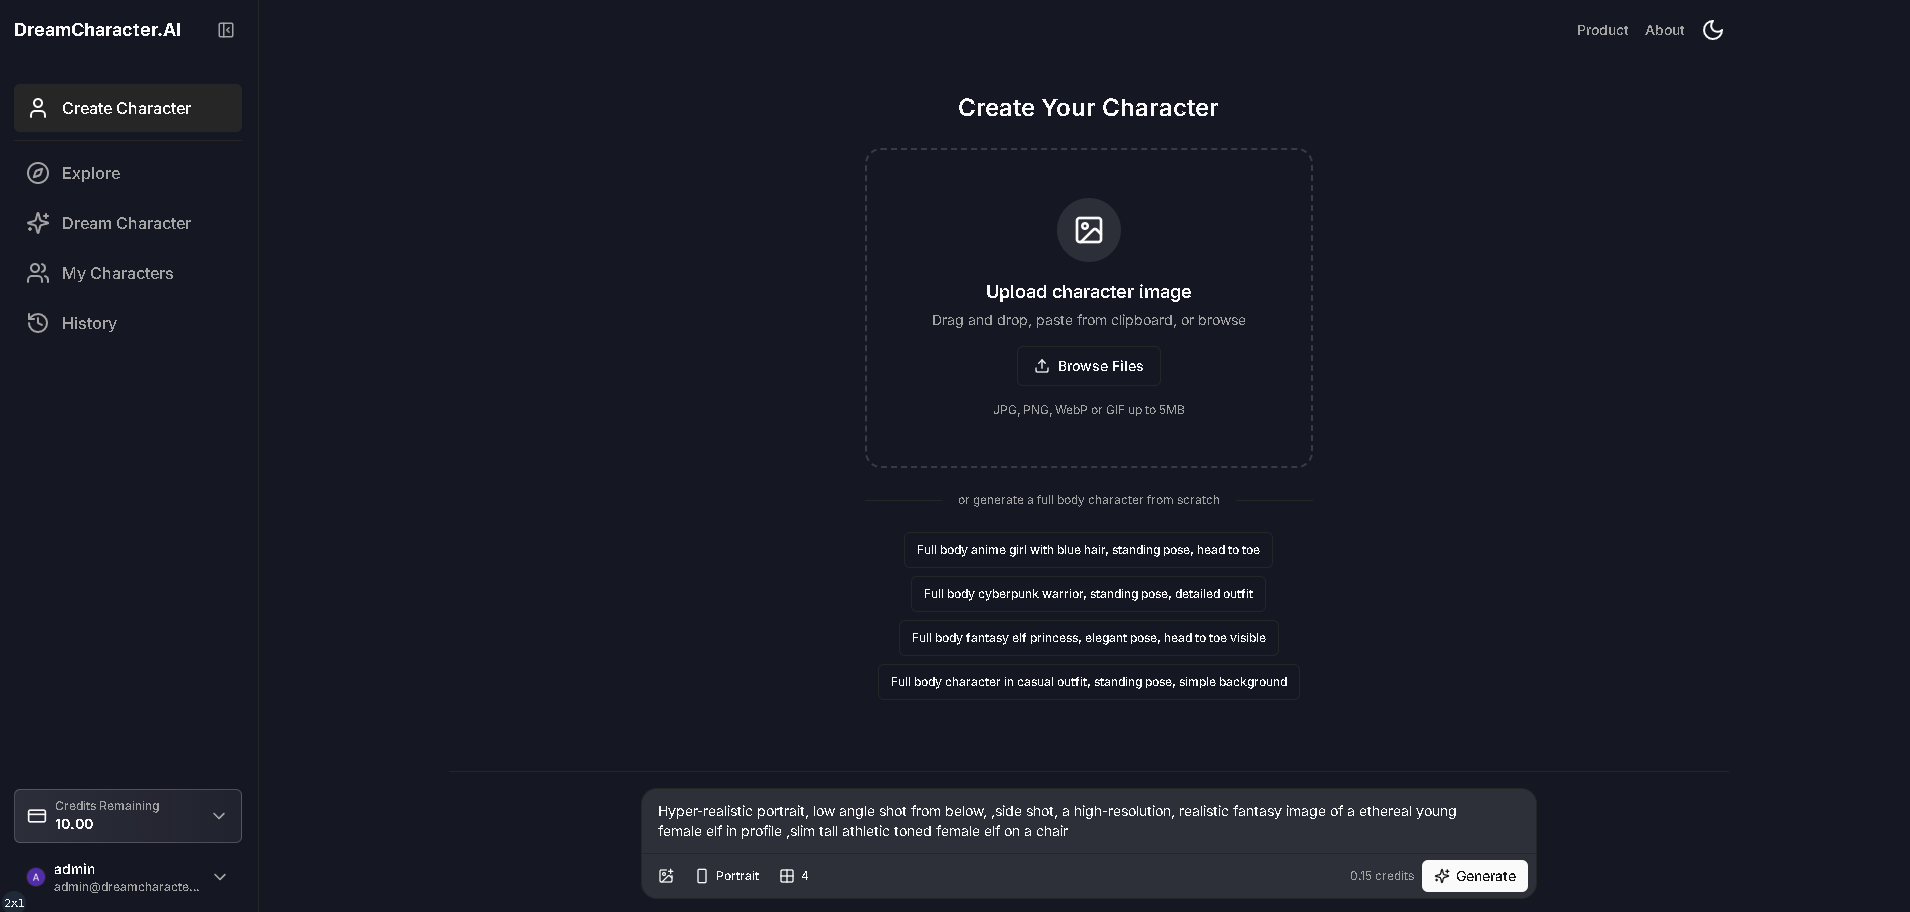
Task: Click the History clock icon
Action: pos(38,323)
